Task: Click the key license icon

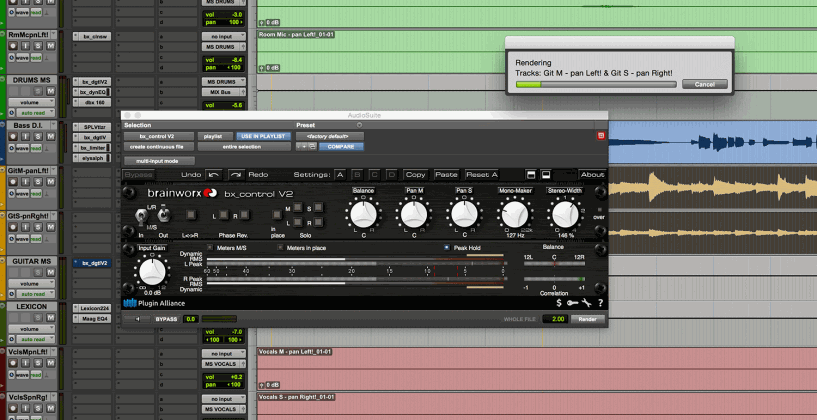Action: (x=573, y=303)
